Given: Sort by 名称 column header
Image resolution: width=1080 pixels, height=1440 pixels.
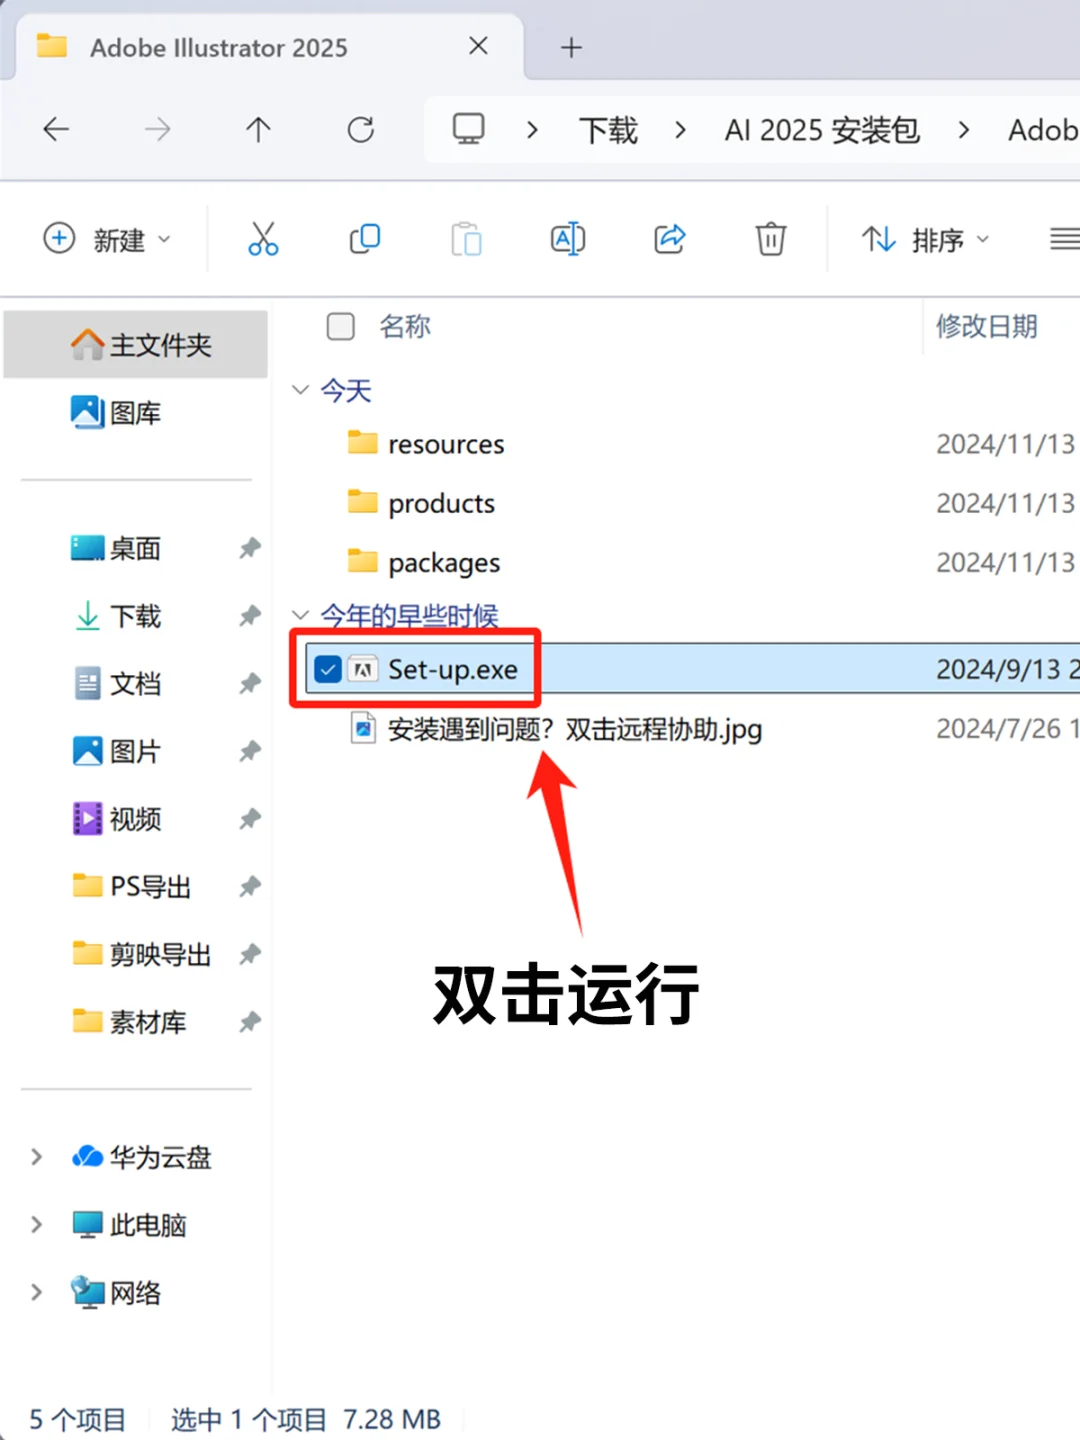Looking at the screenshot, I should 405,326.
